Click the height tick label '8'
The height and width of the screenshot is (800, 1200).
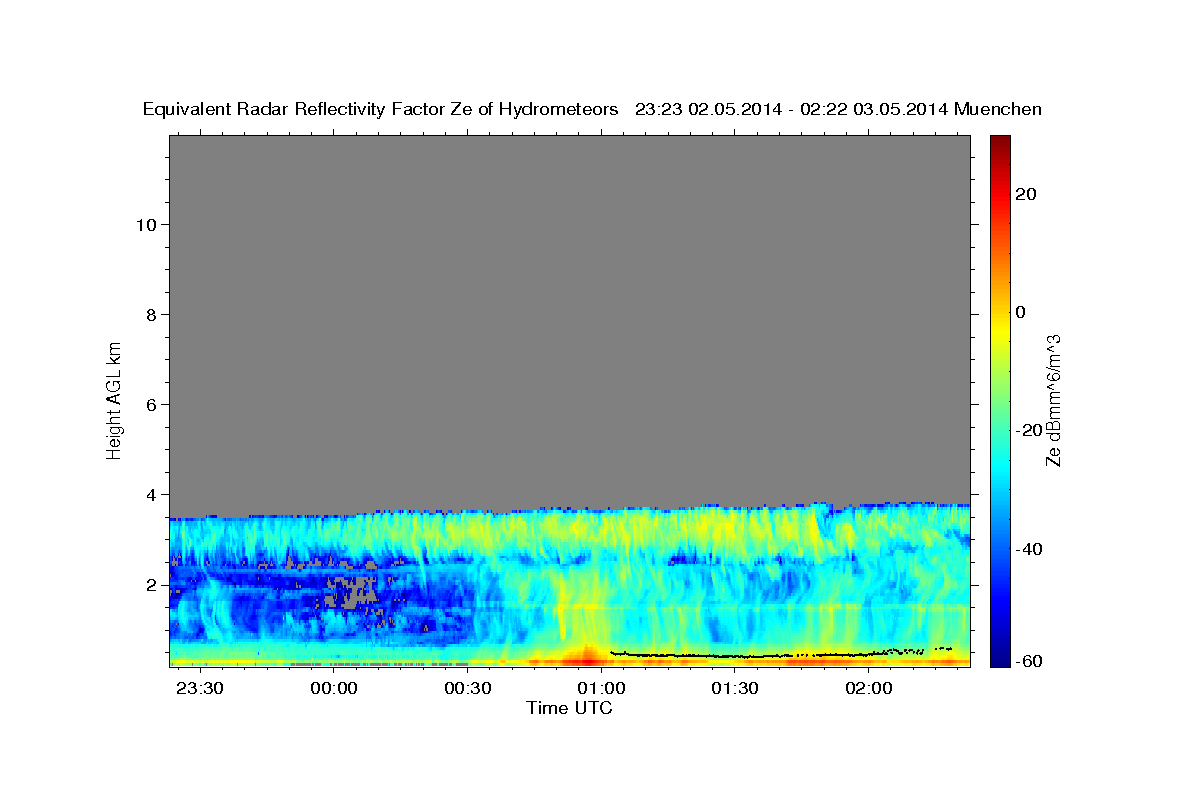pyautogui.click(x=151, y=314)
